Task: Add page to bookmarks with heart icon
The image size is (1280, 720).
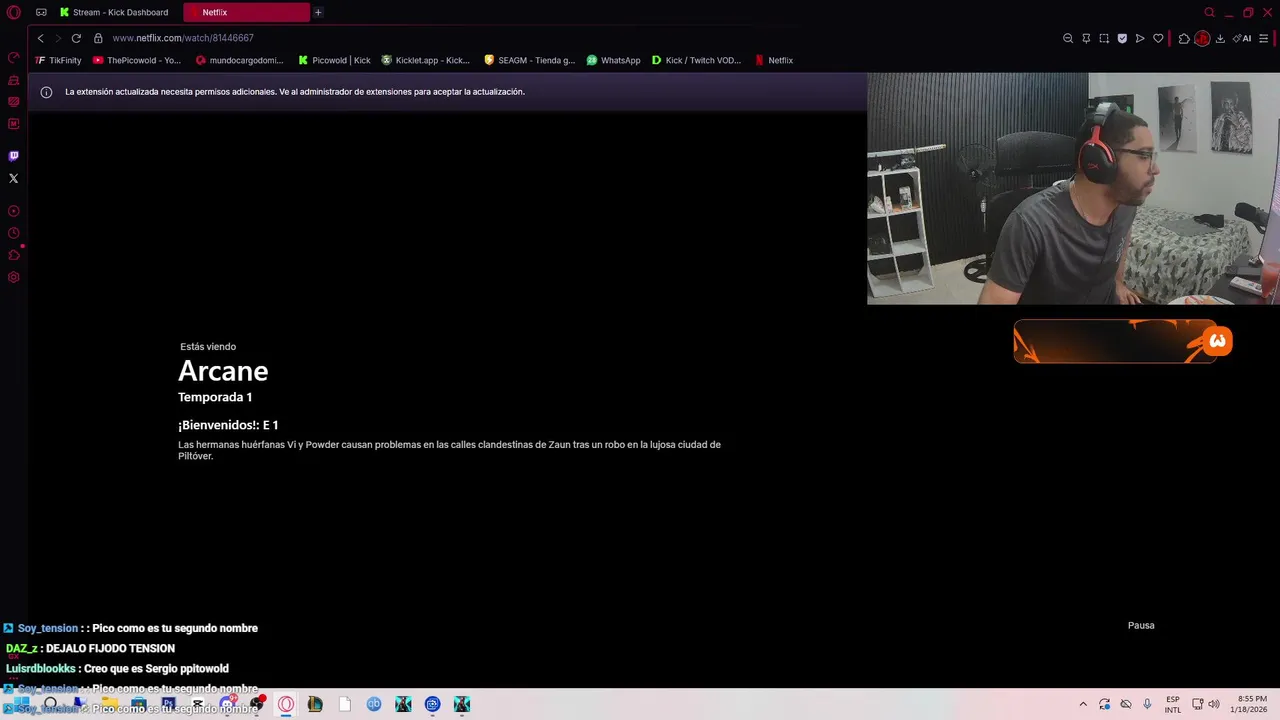Action: pos(1158,38)
